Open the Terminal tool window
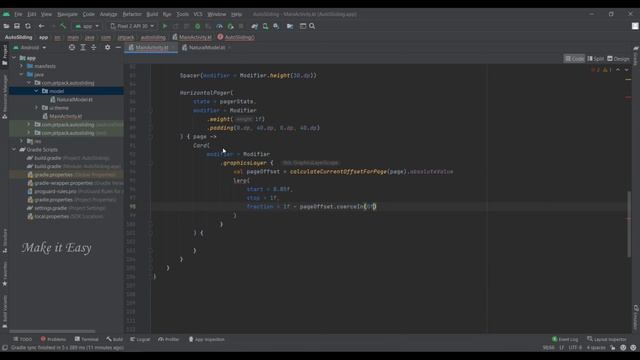 87,339
